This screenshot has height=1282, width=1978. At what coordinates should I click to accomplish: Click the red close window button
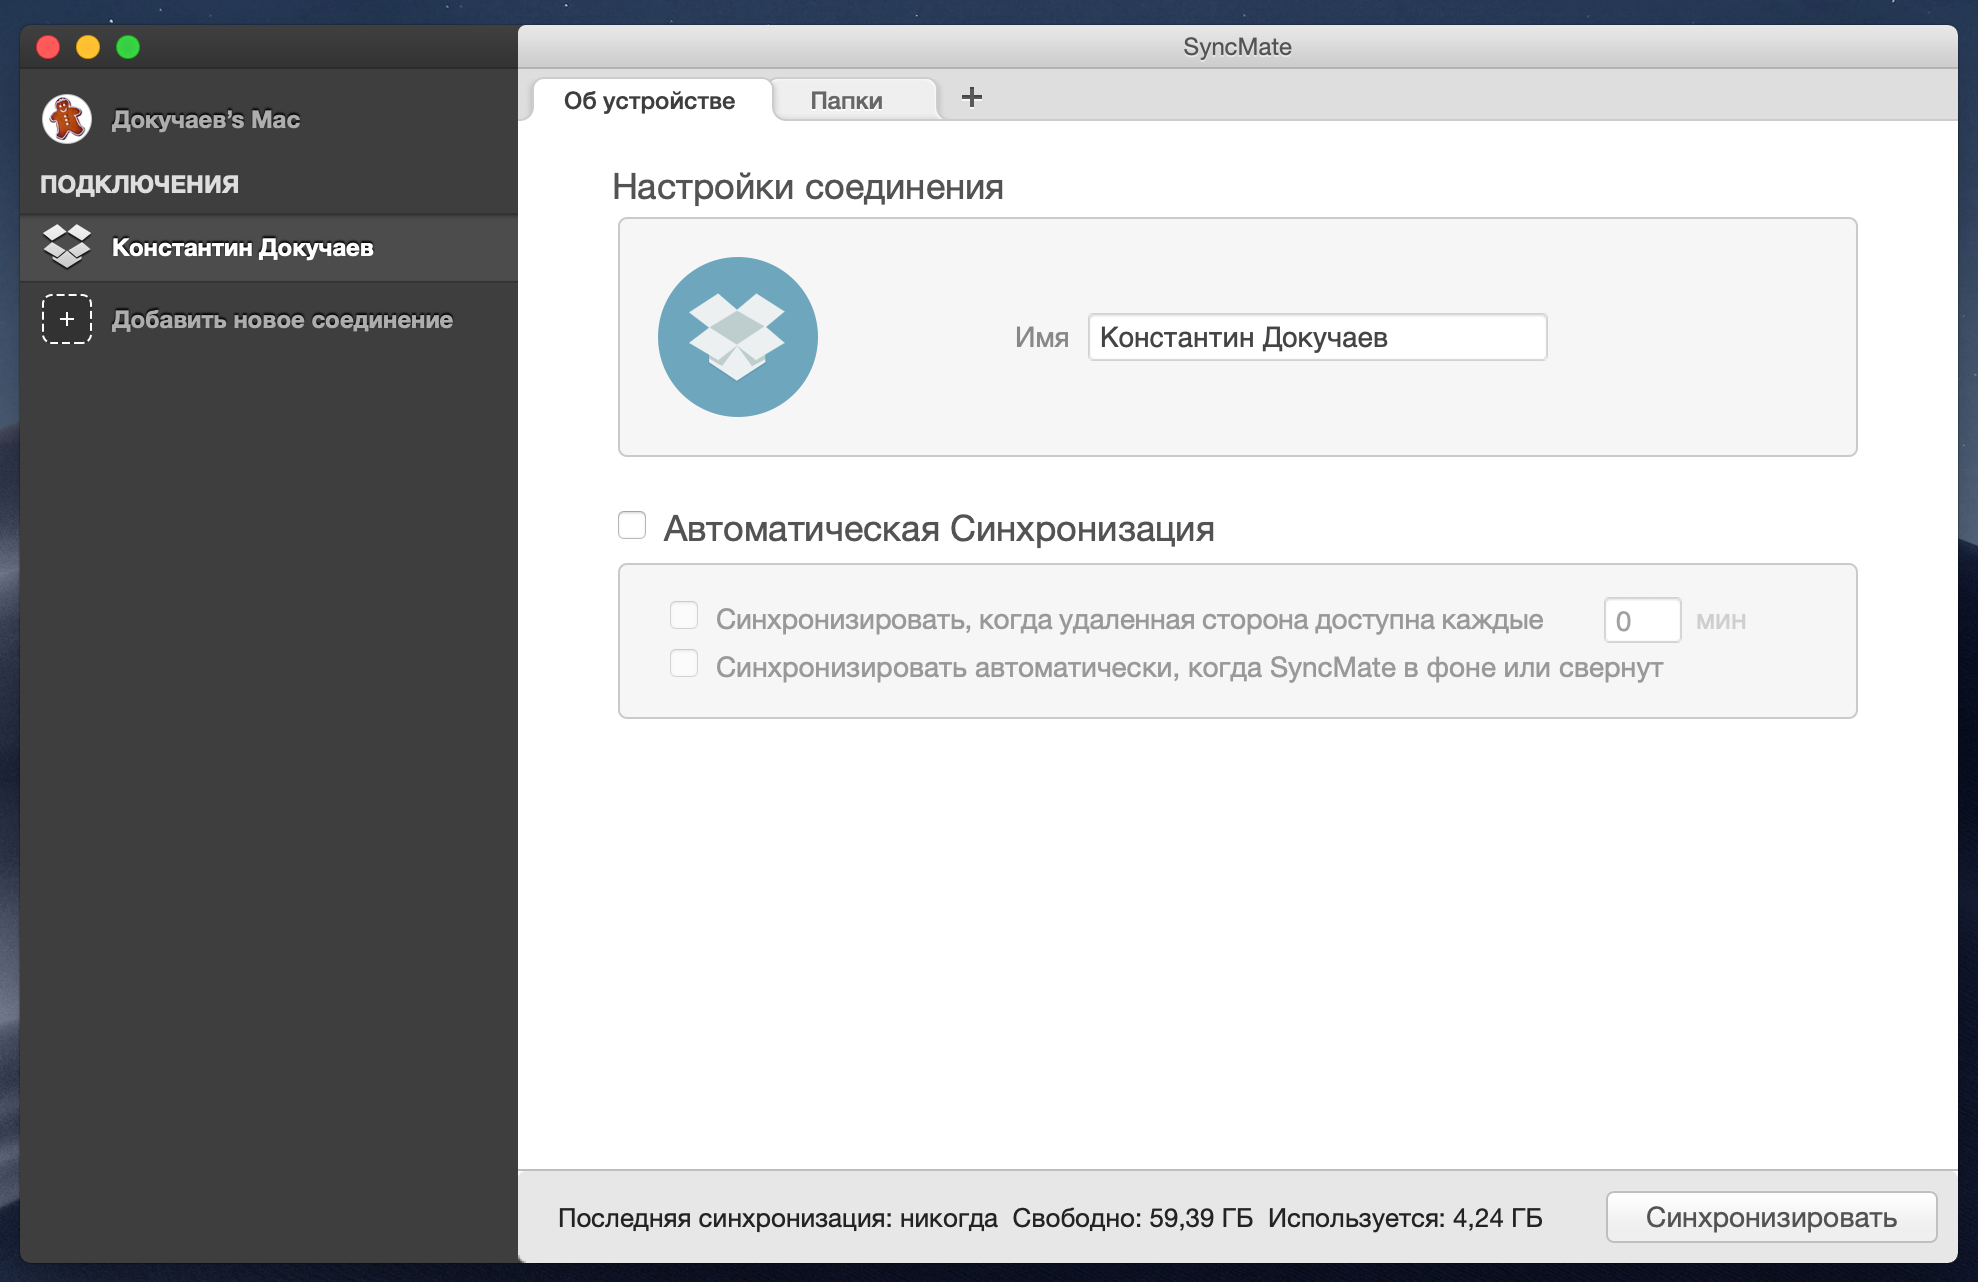[x=48, y=47]
